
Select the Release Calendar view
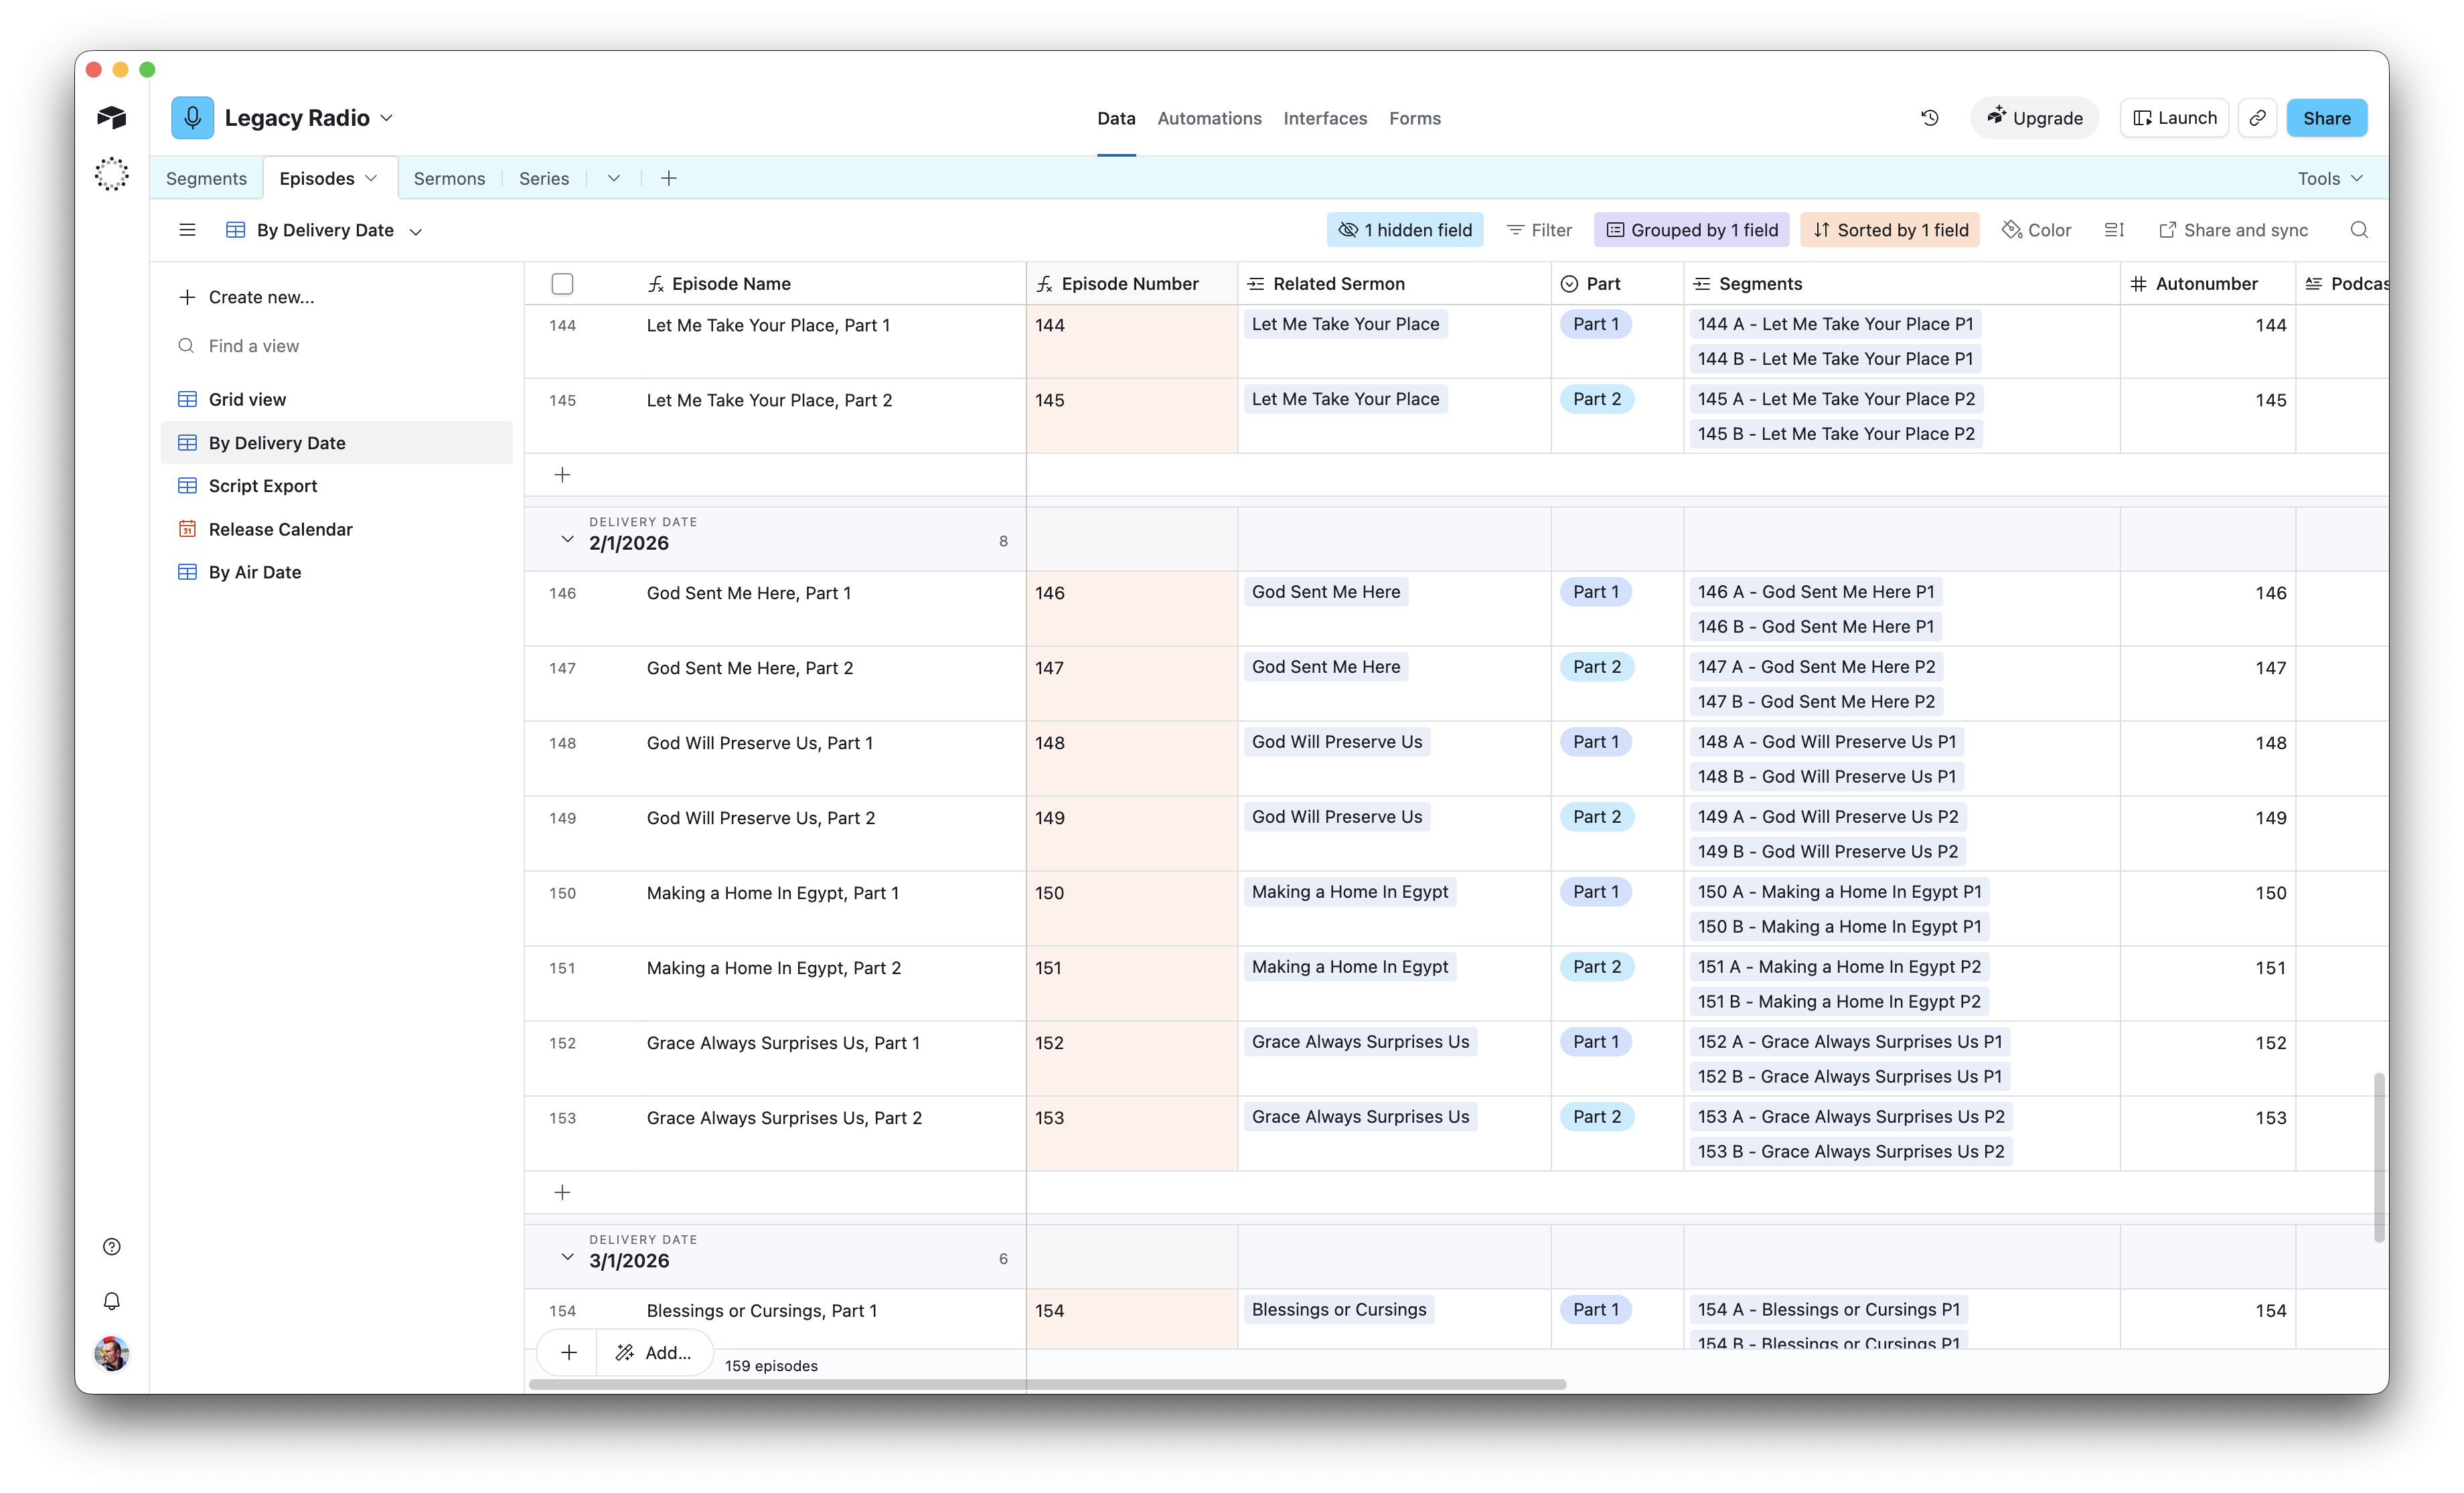pyautogui.click(x=280, y=529)
